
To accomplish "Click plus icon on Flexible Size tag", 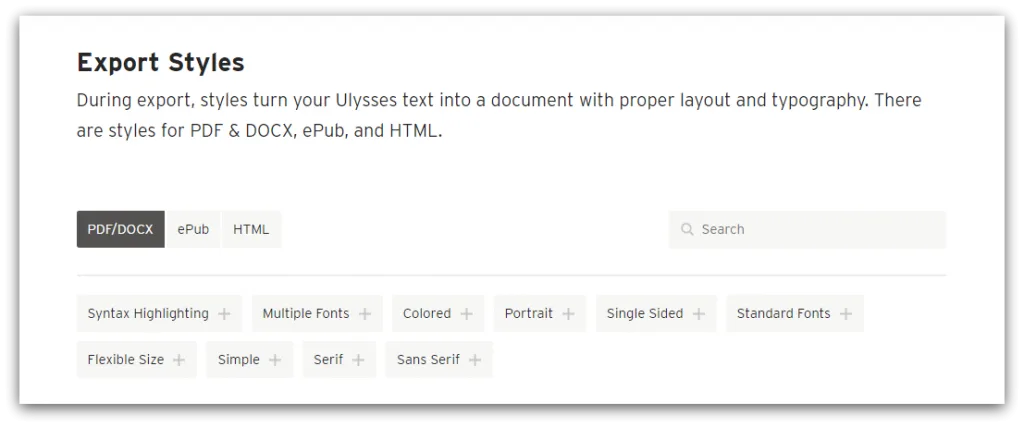I will 179,360.
